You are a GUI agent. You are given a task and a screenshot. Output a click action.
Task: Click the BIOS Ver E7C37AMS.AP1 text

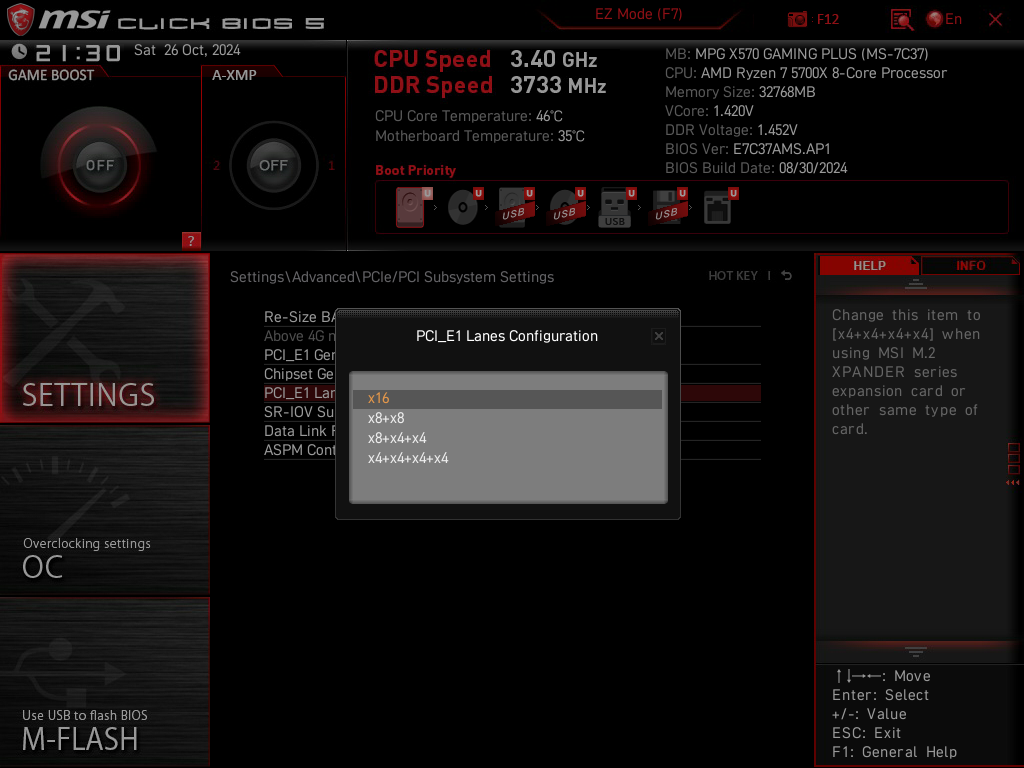[747, 149]
